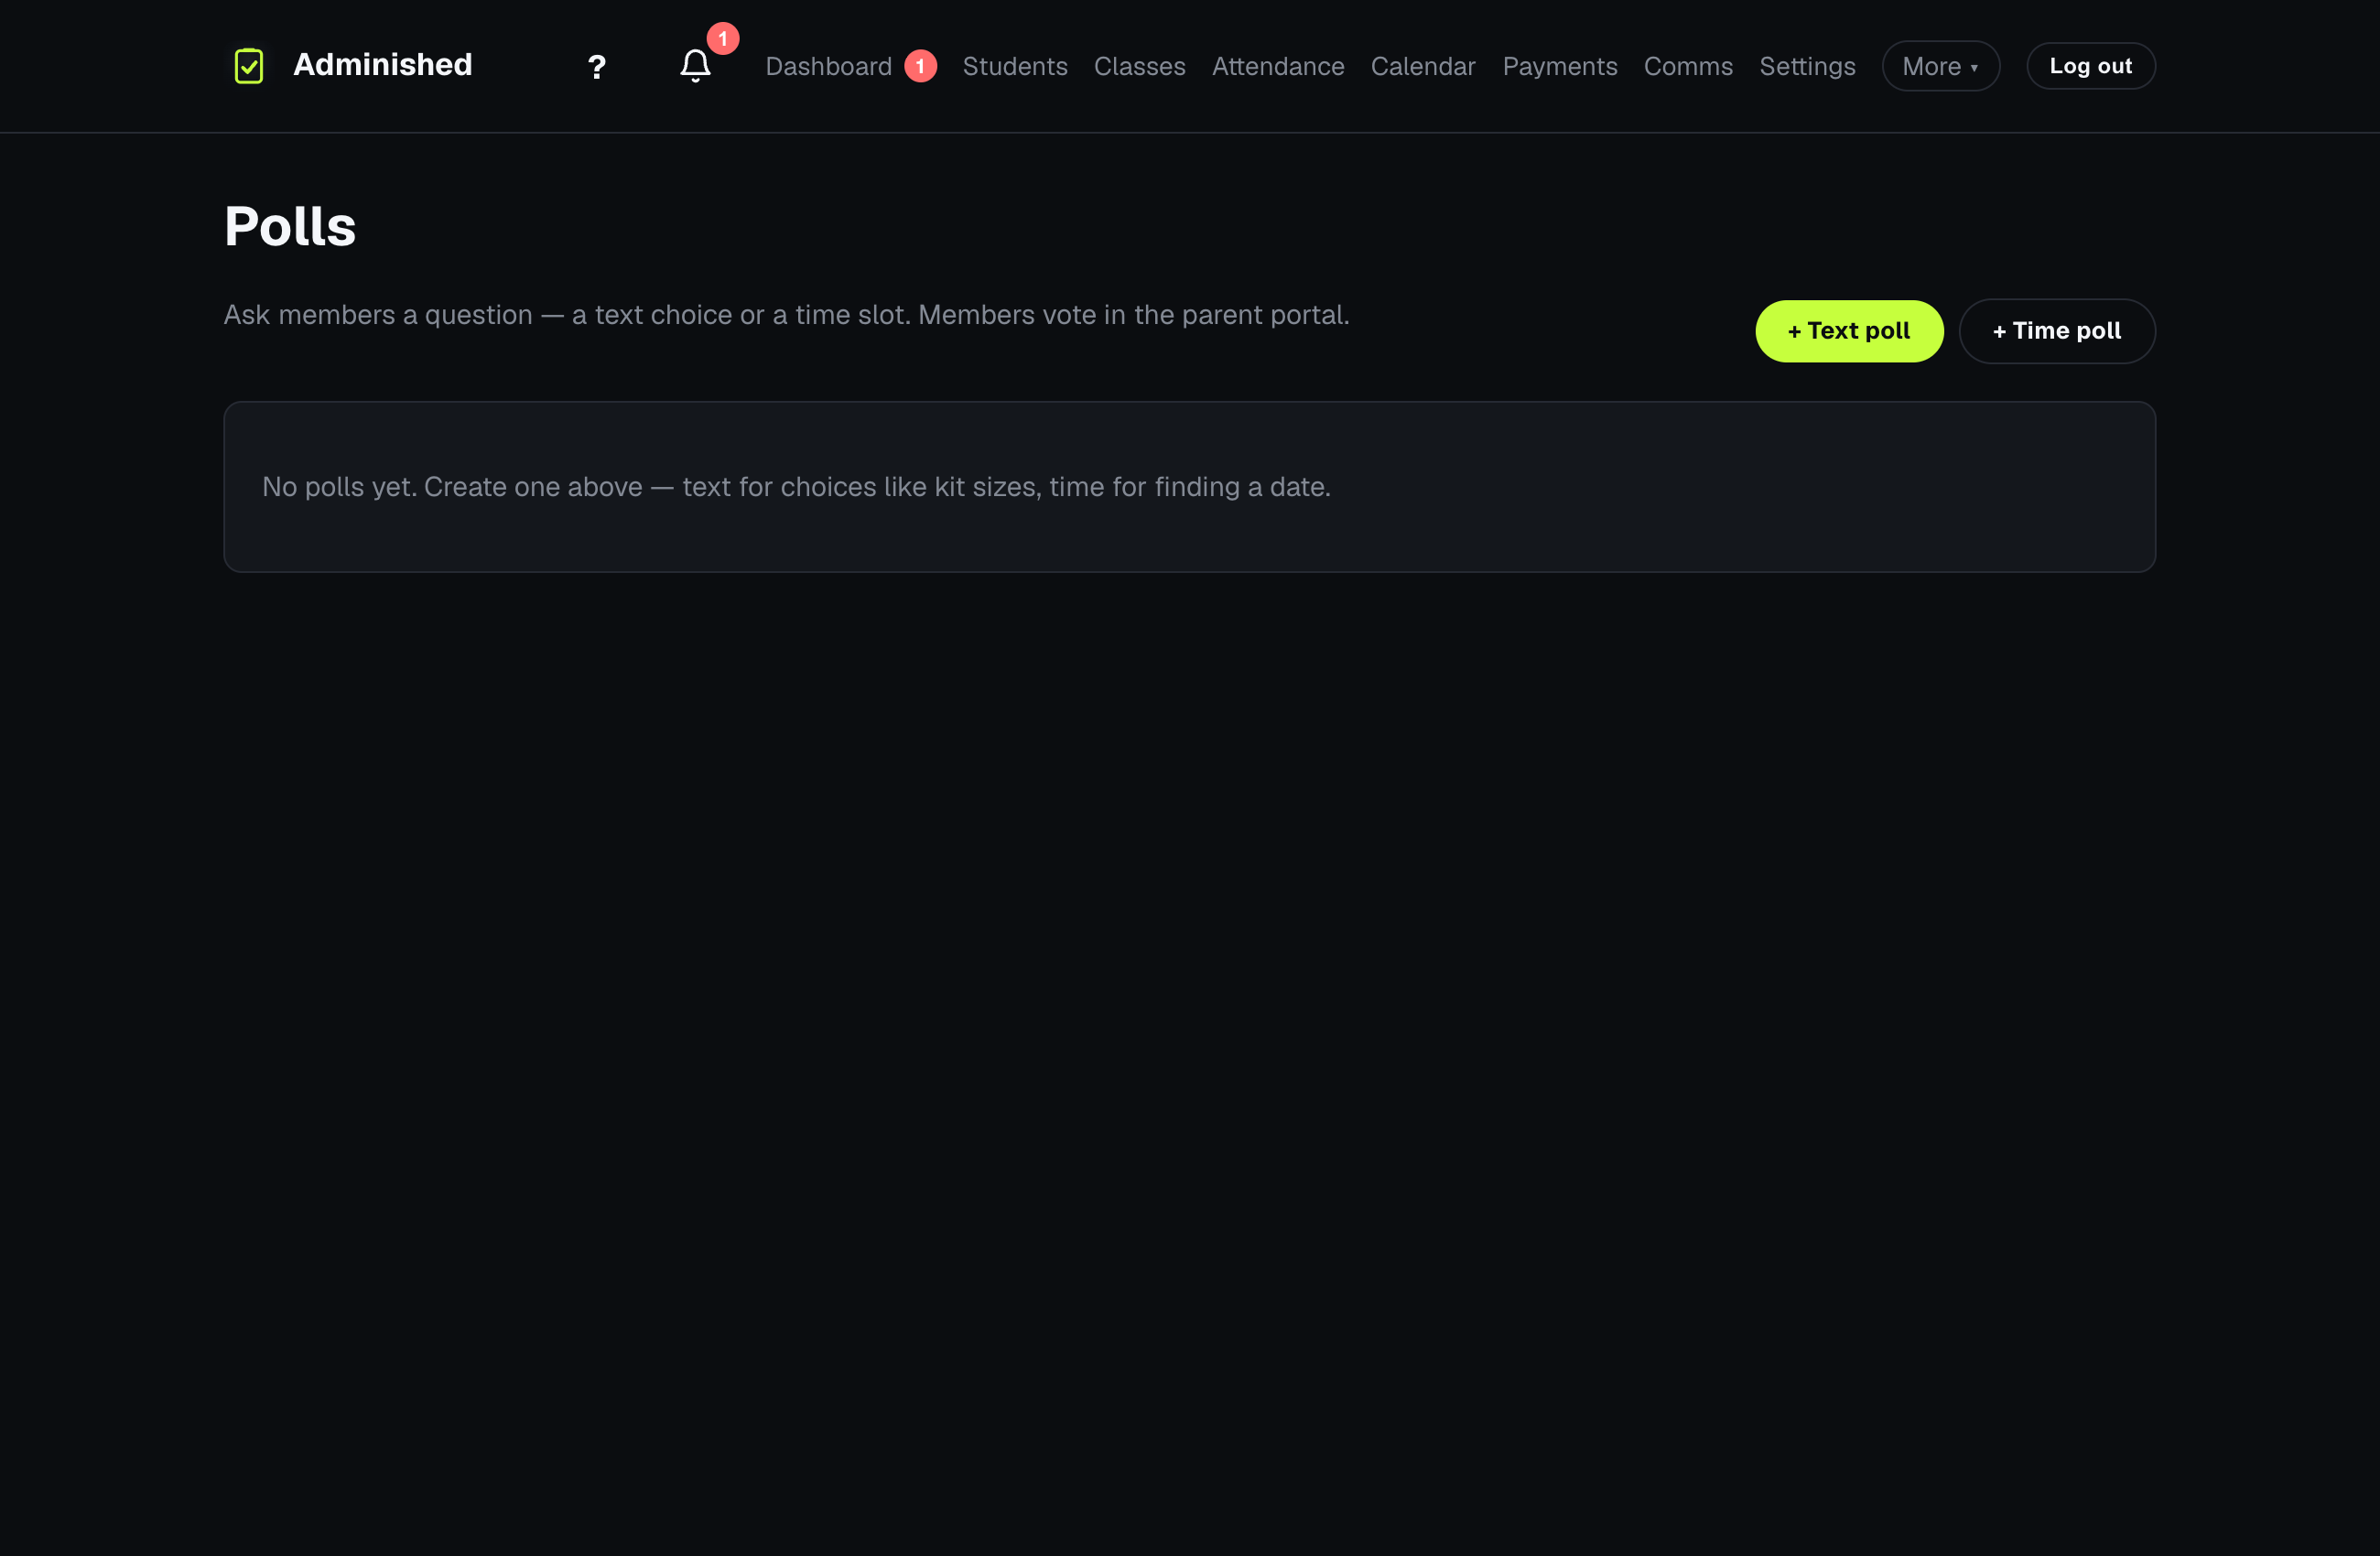Open the Attendance section
This screenshot has height=1556, width=2380.
point(1278,66)
